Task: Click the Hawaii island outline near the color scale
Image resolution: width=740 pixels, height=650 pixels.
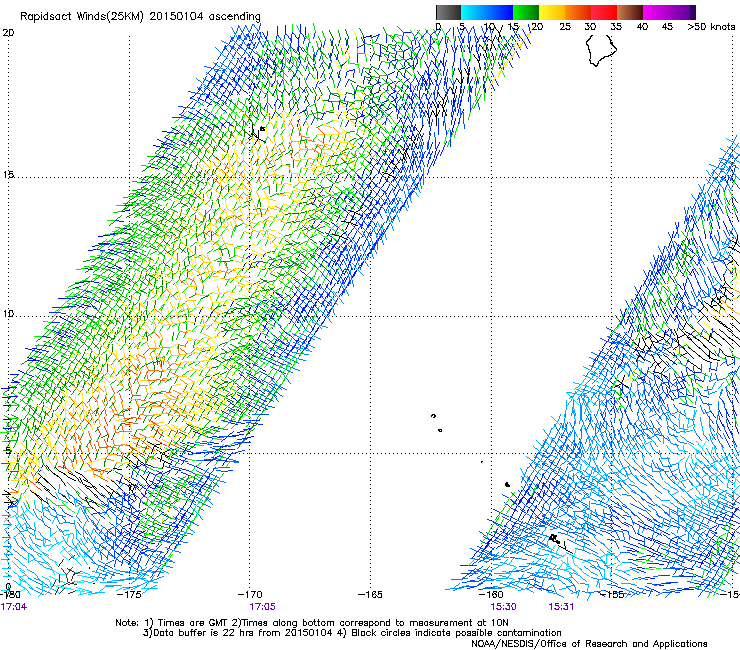Action: click(601, 51)
